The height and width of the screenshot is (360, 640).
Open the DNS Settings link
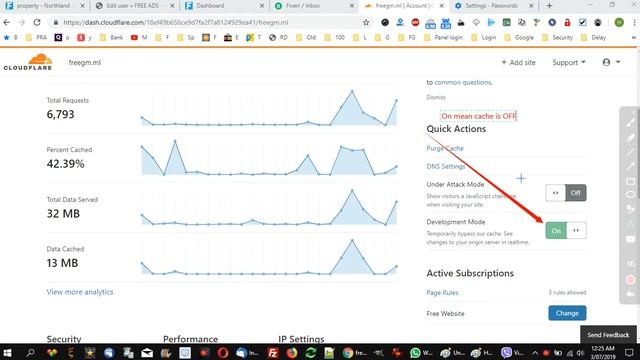pyautogui.click(x=446, y=166)
